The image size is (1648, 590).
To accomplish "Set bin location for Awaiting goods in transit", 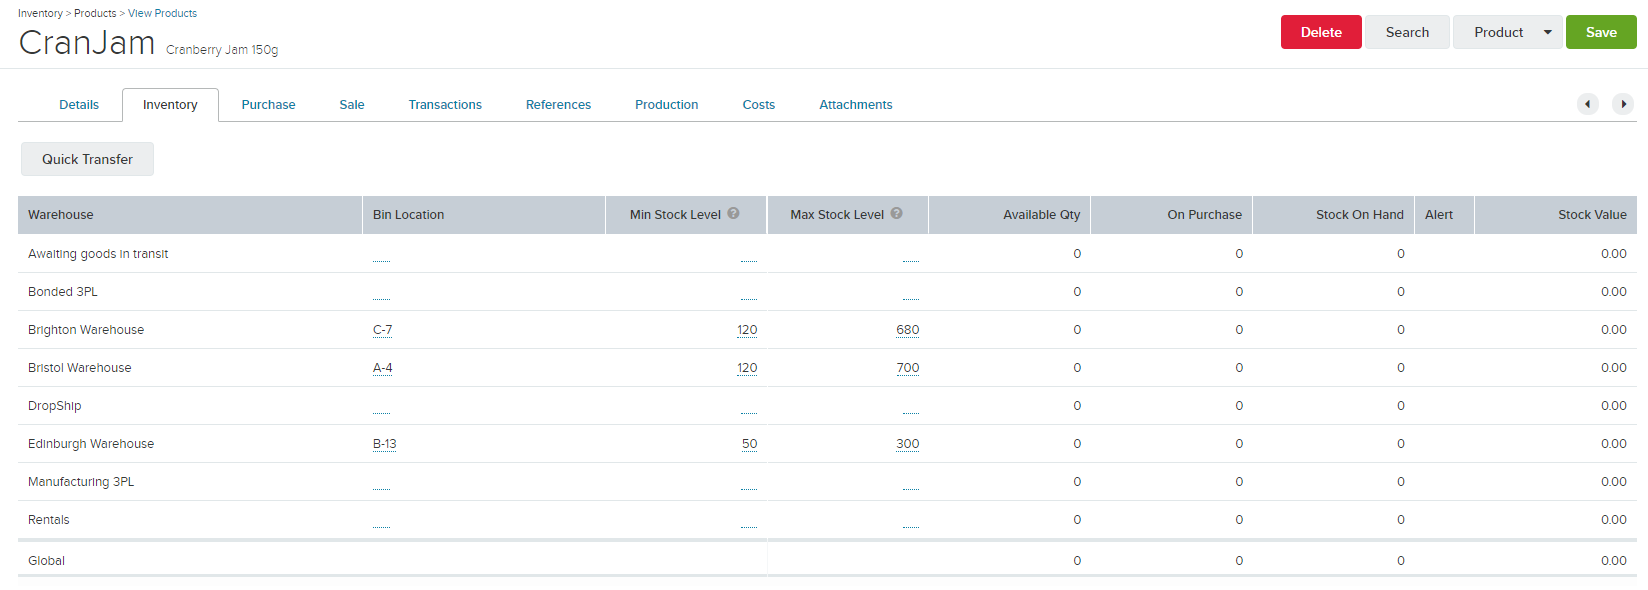I will click(x=381, y=256).
